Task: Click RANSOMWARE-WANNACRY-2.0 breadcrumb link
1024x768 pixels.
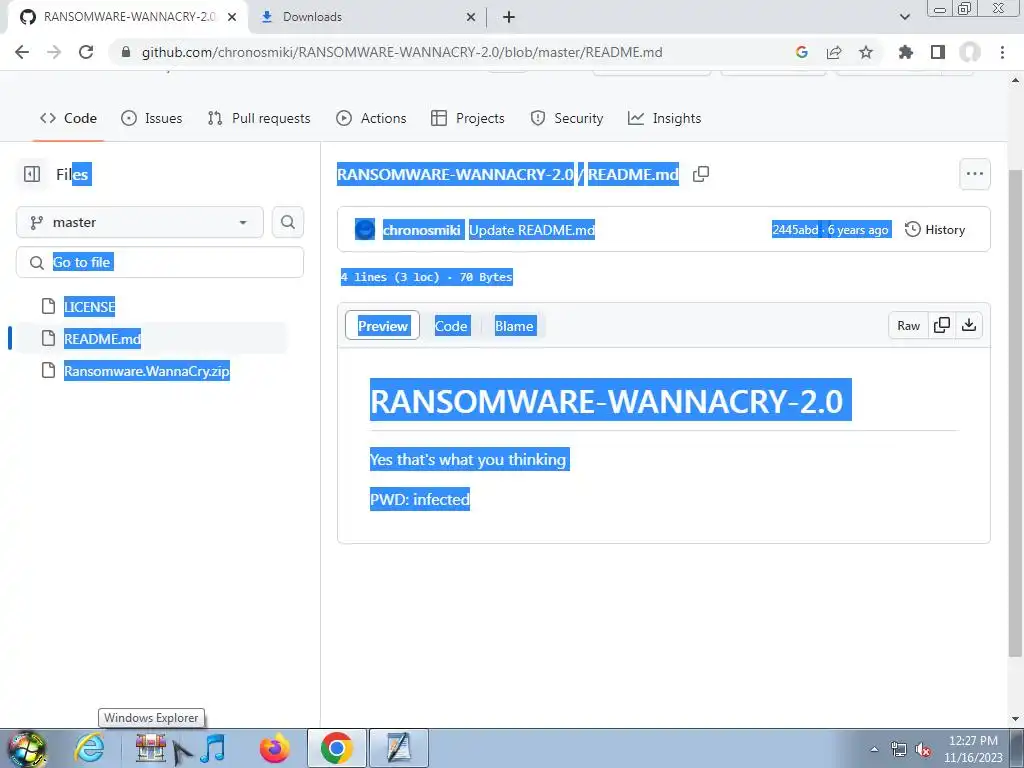Action: (455, 174)
